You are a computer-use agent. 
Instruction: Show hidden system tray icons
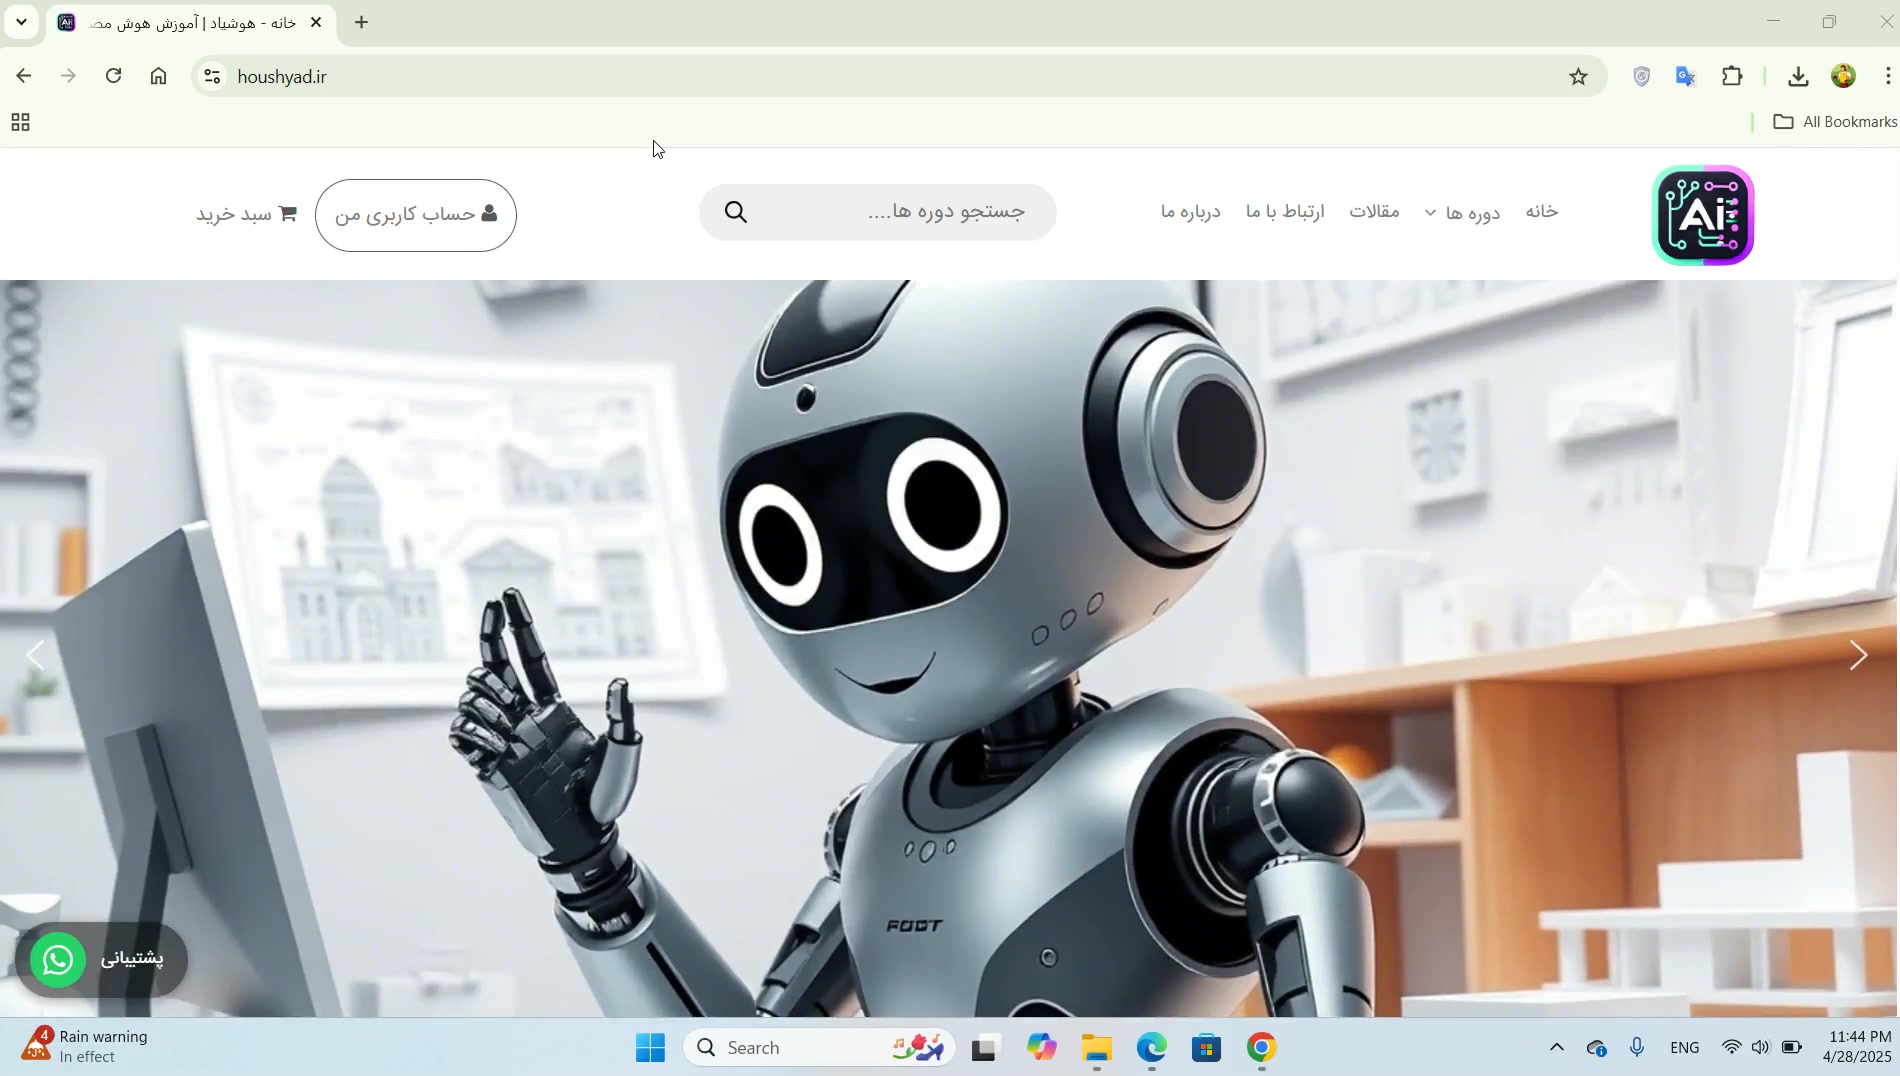[x=1556, y=1048]
